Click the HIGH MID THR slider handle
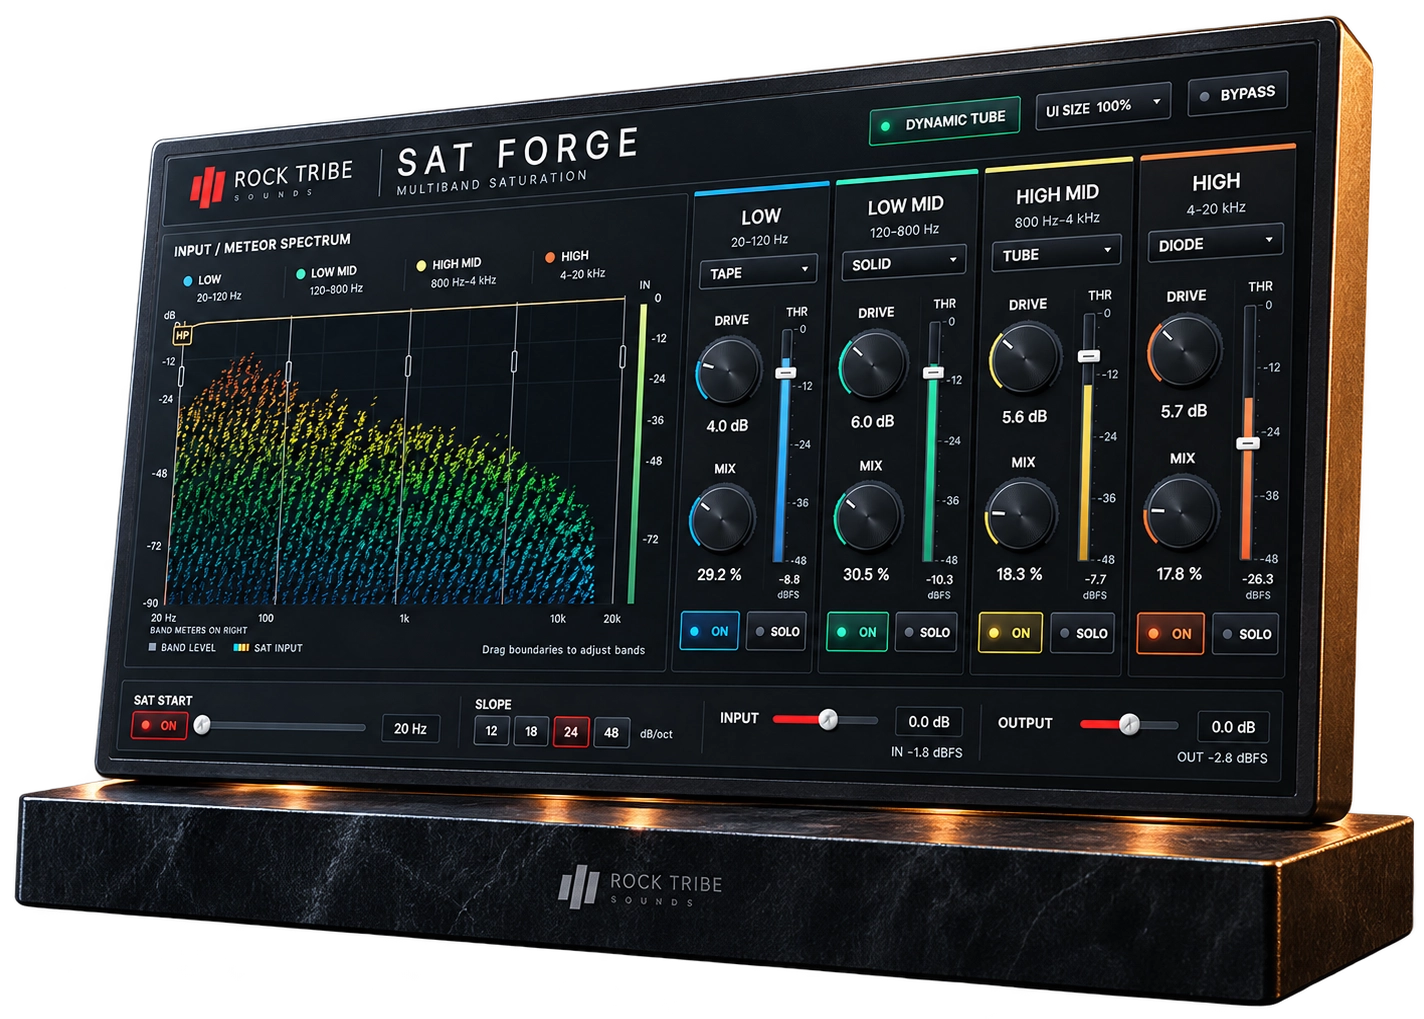This screenshot has height=1019, width=1424. 1089,355
